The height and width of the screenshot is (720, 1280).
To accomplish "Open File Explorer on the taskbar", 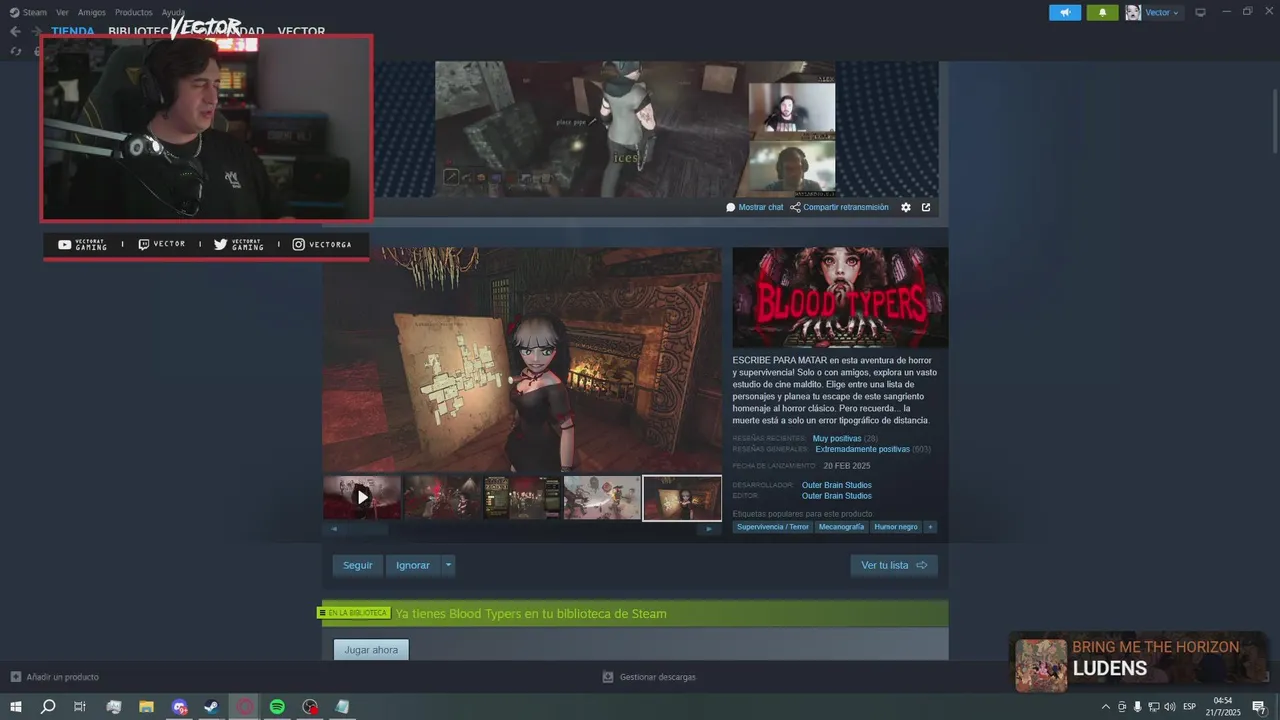I will [146, 707].
